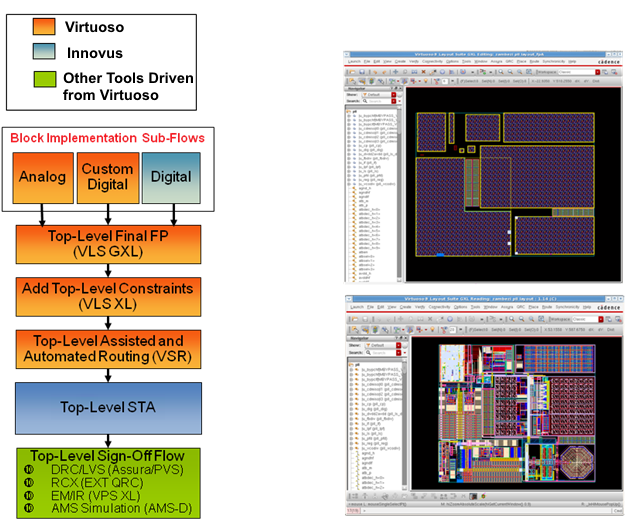This screenshot has width=626, height=520.
Task: Select Iu_vcodiv (pll_vcodiv) in the lower Navigator tree
Action: 381,448
